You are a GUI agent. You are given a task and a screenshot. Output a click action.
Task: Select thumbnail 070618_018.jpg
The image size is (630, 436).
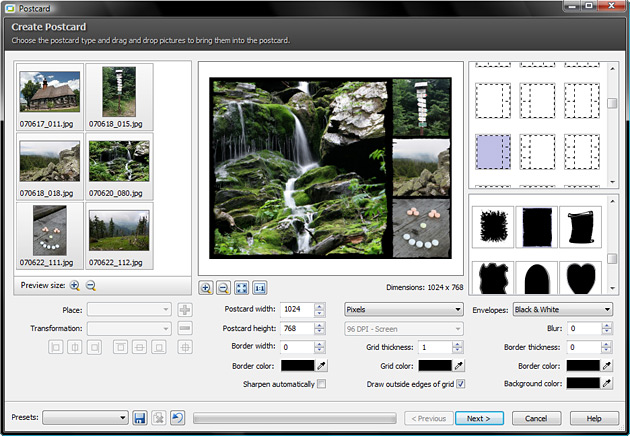[50, 166]
